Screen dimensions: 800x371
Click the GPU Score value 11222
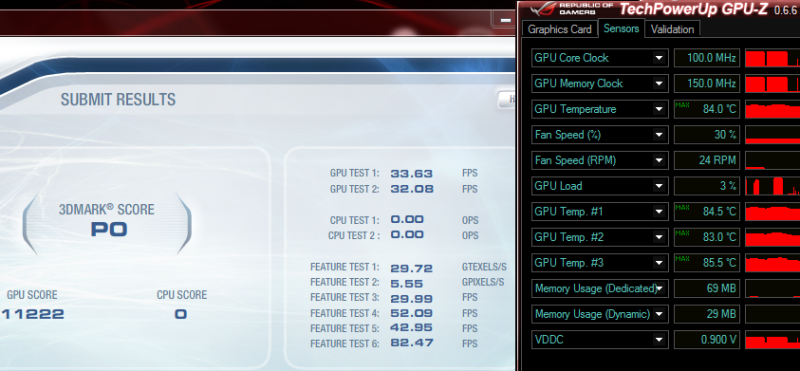(x=32, y=314)
